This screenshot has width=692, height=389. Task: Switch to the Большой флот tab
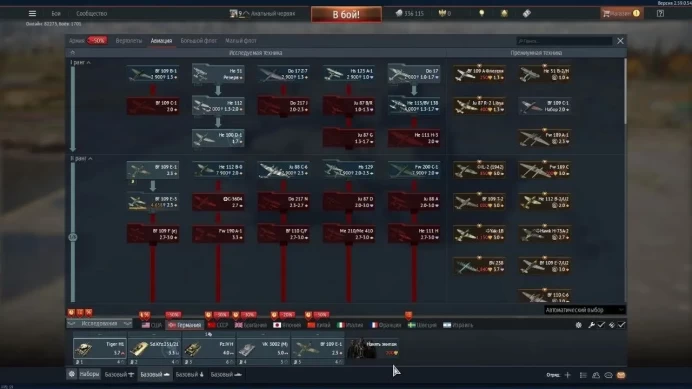[199, 41]
